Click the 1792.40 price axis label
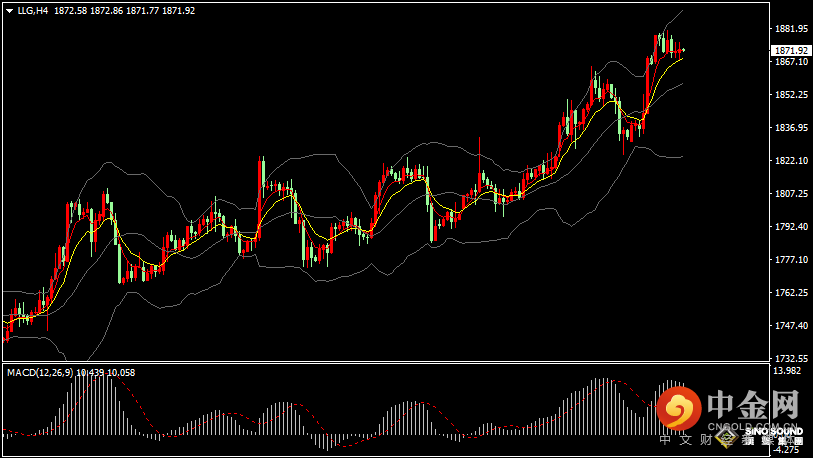Screen dimensions: 813x458 [x=790, y=227]
